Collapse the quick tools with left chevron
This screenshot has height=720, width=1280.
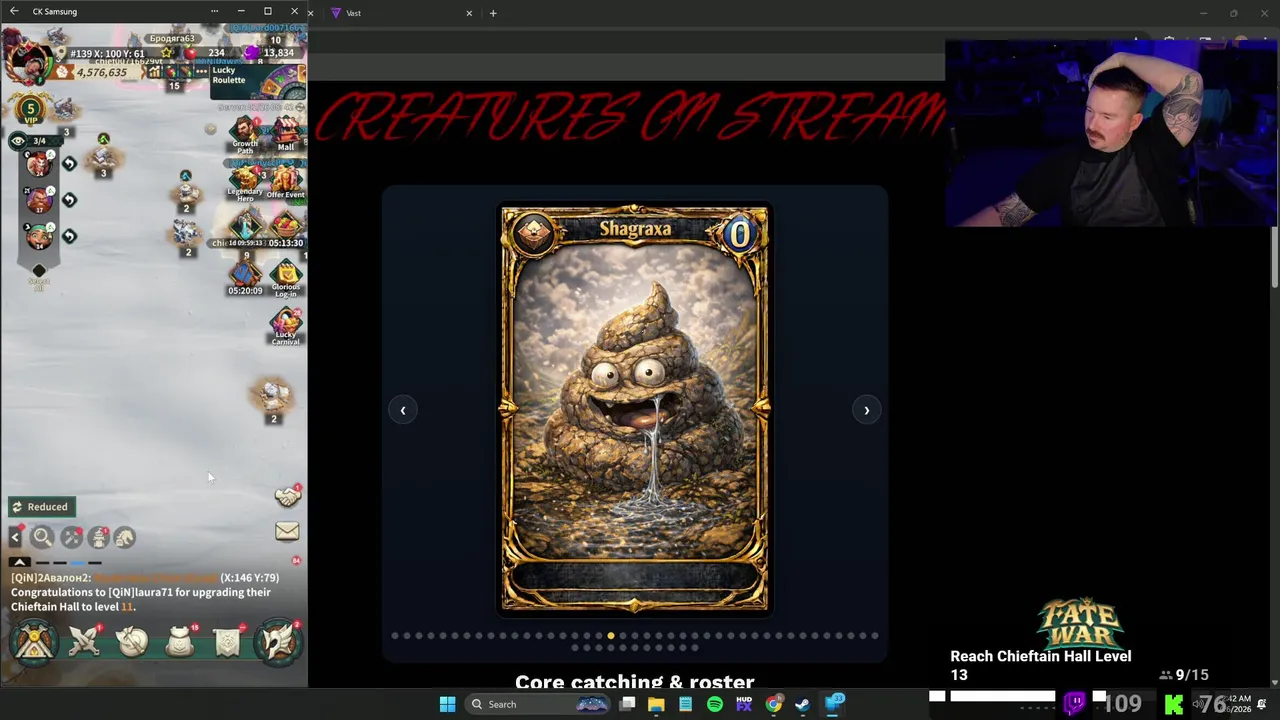pos(15,538)
